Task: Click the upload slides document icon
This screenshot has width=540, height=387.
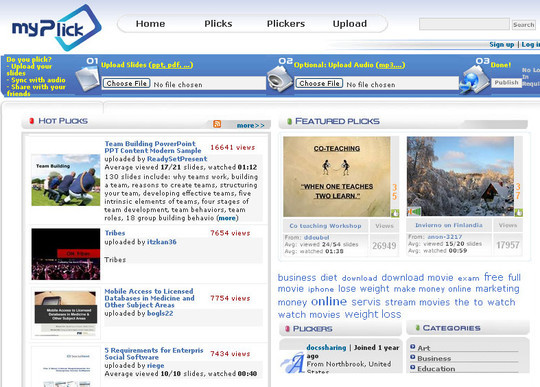Action: 87,78
